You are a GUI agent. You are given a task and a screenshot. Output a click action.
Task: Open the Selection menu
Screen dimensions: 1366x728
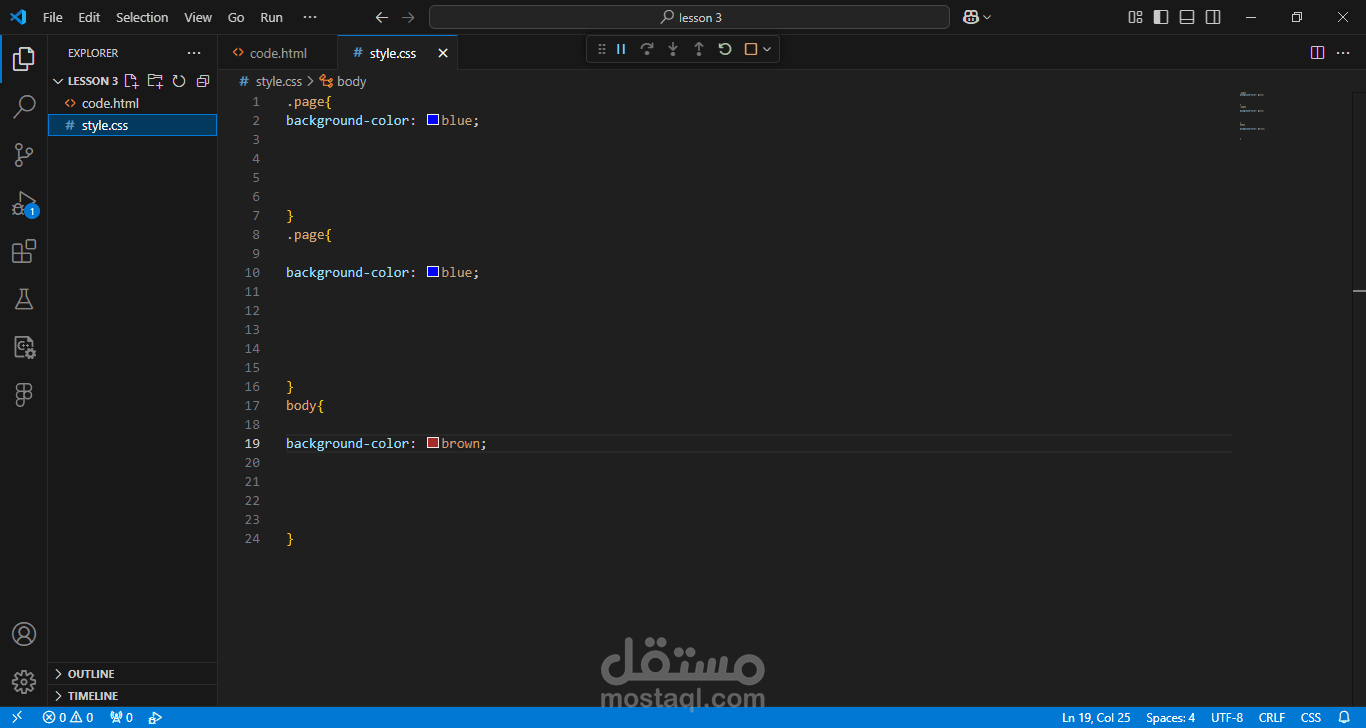coord(142,17)
